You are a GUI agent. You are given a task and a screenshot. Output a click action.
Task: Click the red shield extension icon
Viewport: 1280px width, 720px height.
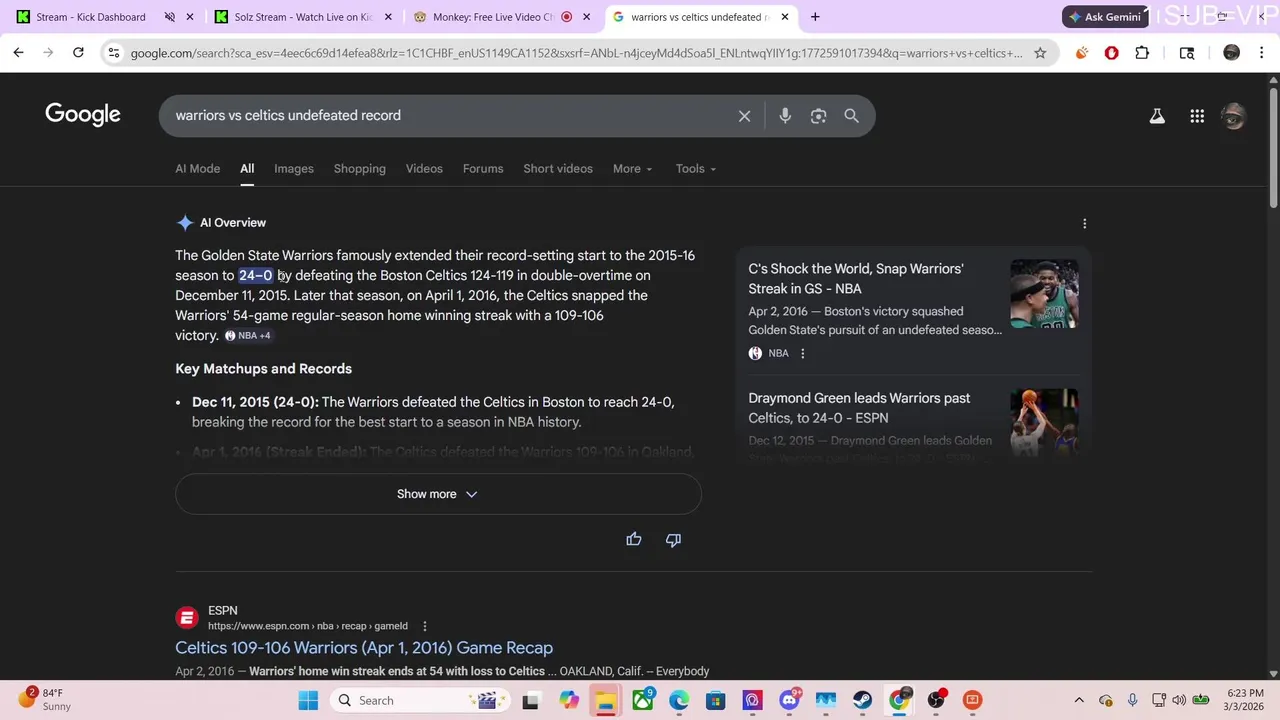click(x=1111, y=53)
